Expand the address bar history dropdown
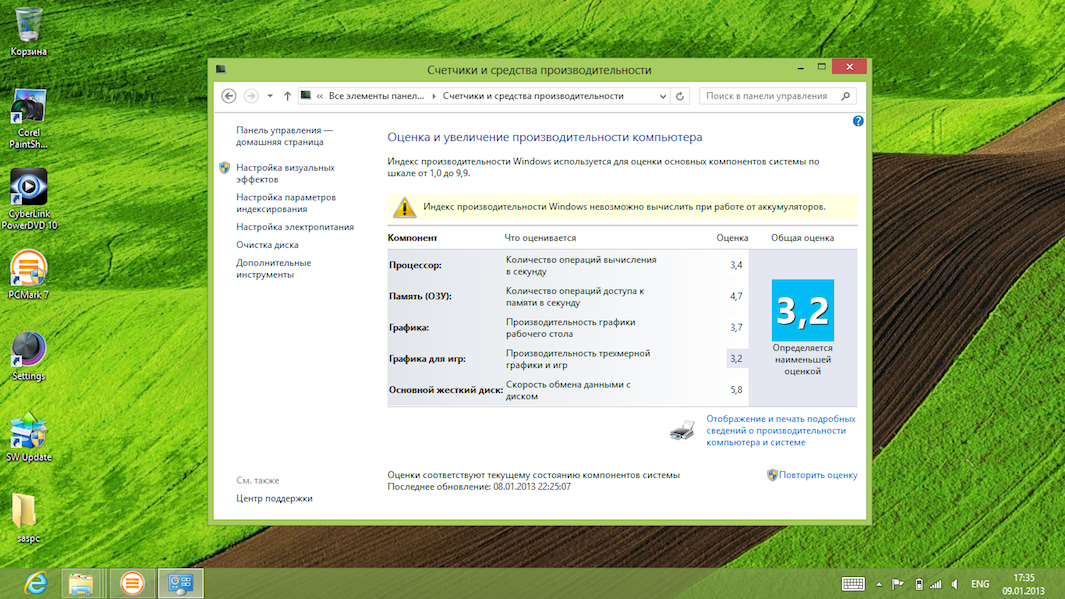The height and width of the screenshot is (599, 1065). pyautogui.click(x=662, y=96)
